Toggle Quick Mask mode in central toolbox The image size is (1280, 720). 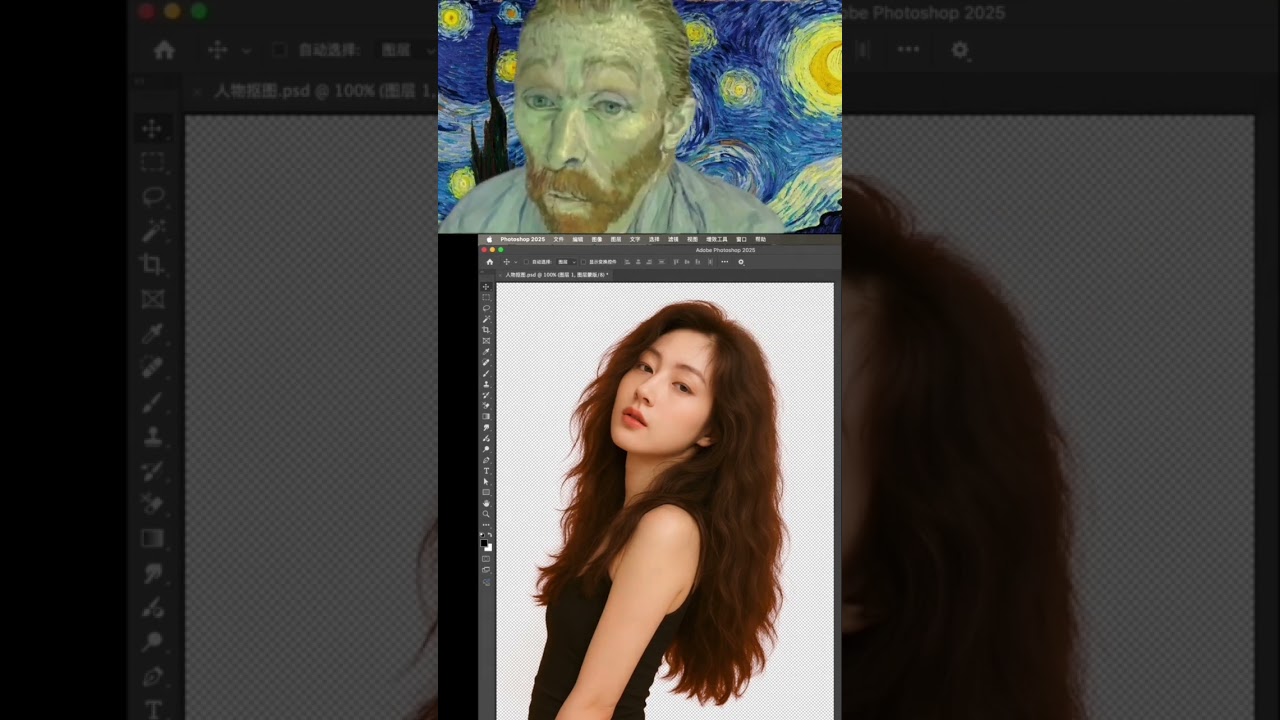pos(486,558)
